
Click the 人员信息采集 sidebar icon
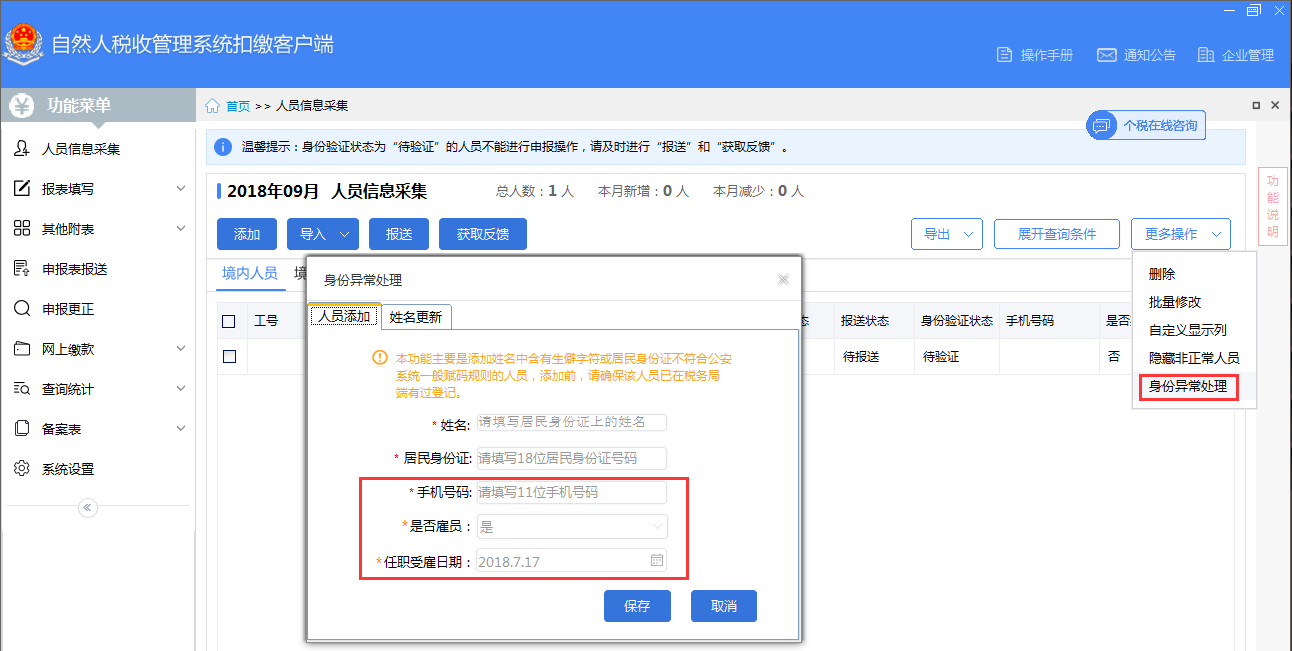[21, 149]
